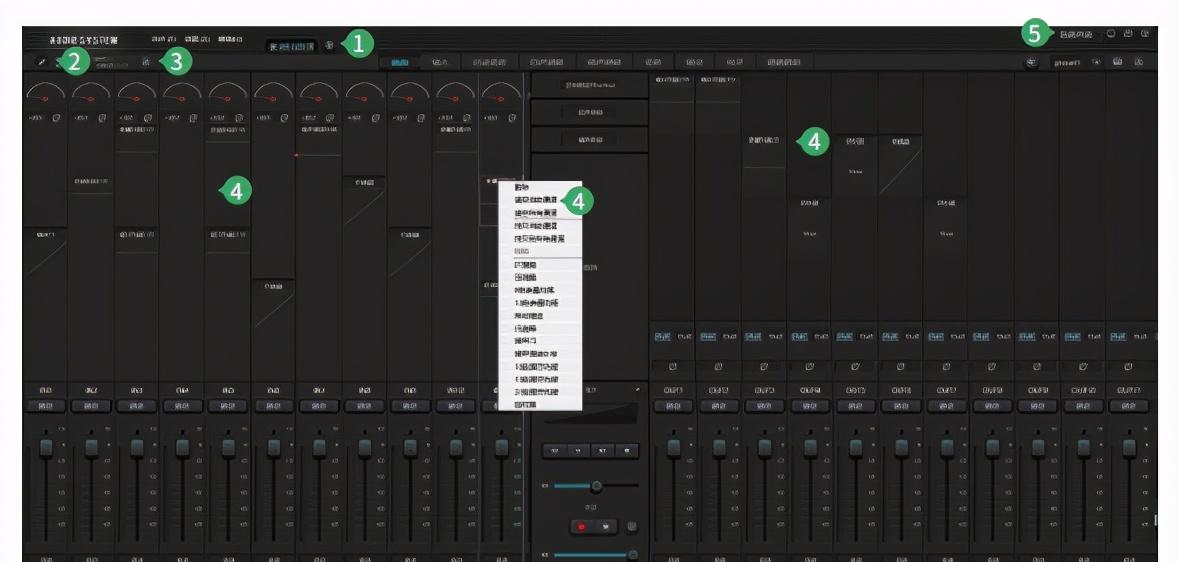The width and height of the screenshot is (1178, 562).
Task: Click the phase icon on last output channel
Action: pyautogui.click(x=1128, y=367)
